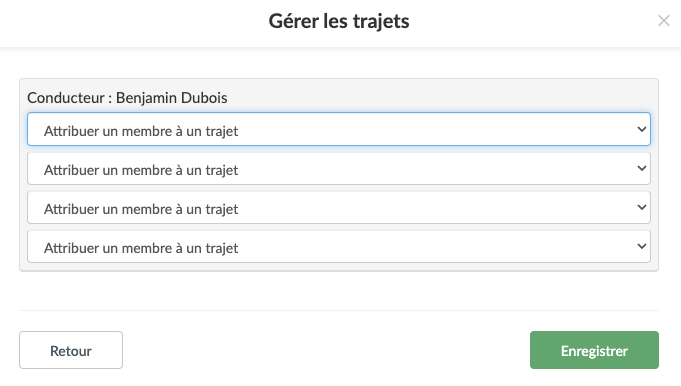This screenshot has width=681, height=386.
Task: Click placeholder text inside the bottom dropdown
Action: point(141,248)
